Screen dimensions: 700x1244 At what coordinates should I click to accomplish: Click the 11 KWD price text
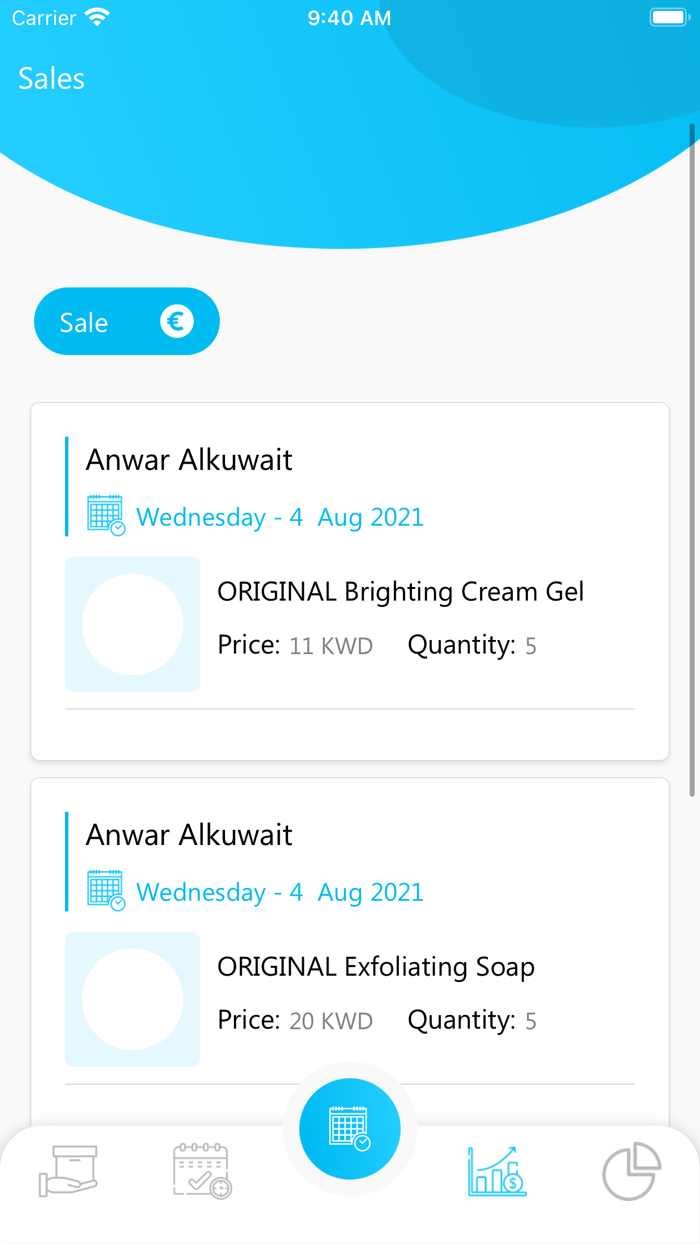[331, 645]
